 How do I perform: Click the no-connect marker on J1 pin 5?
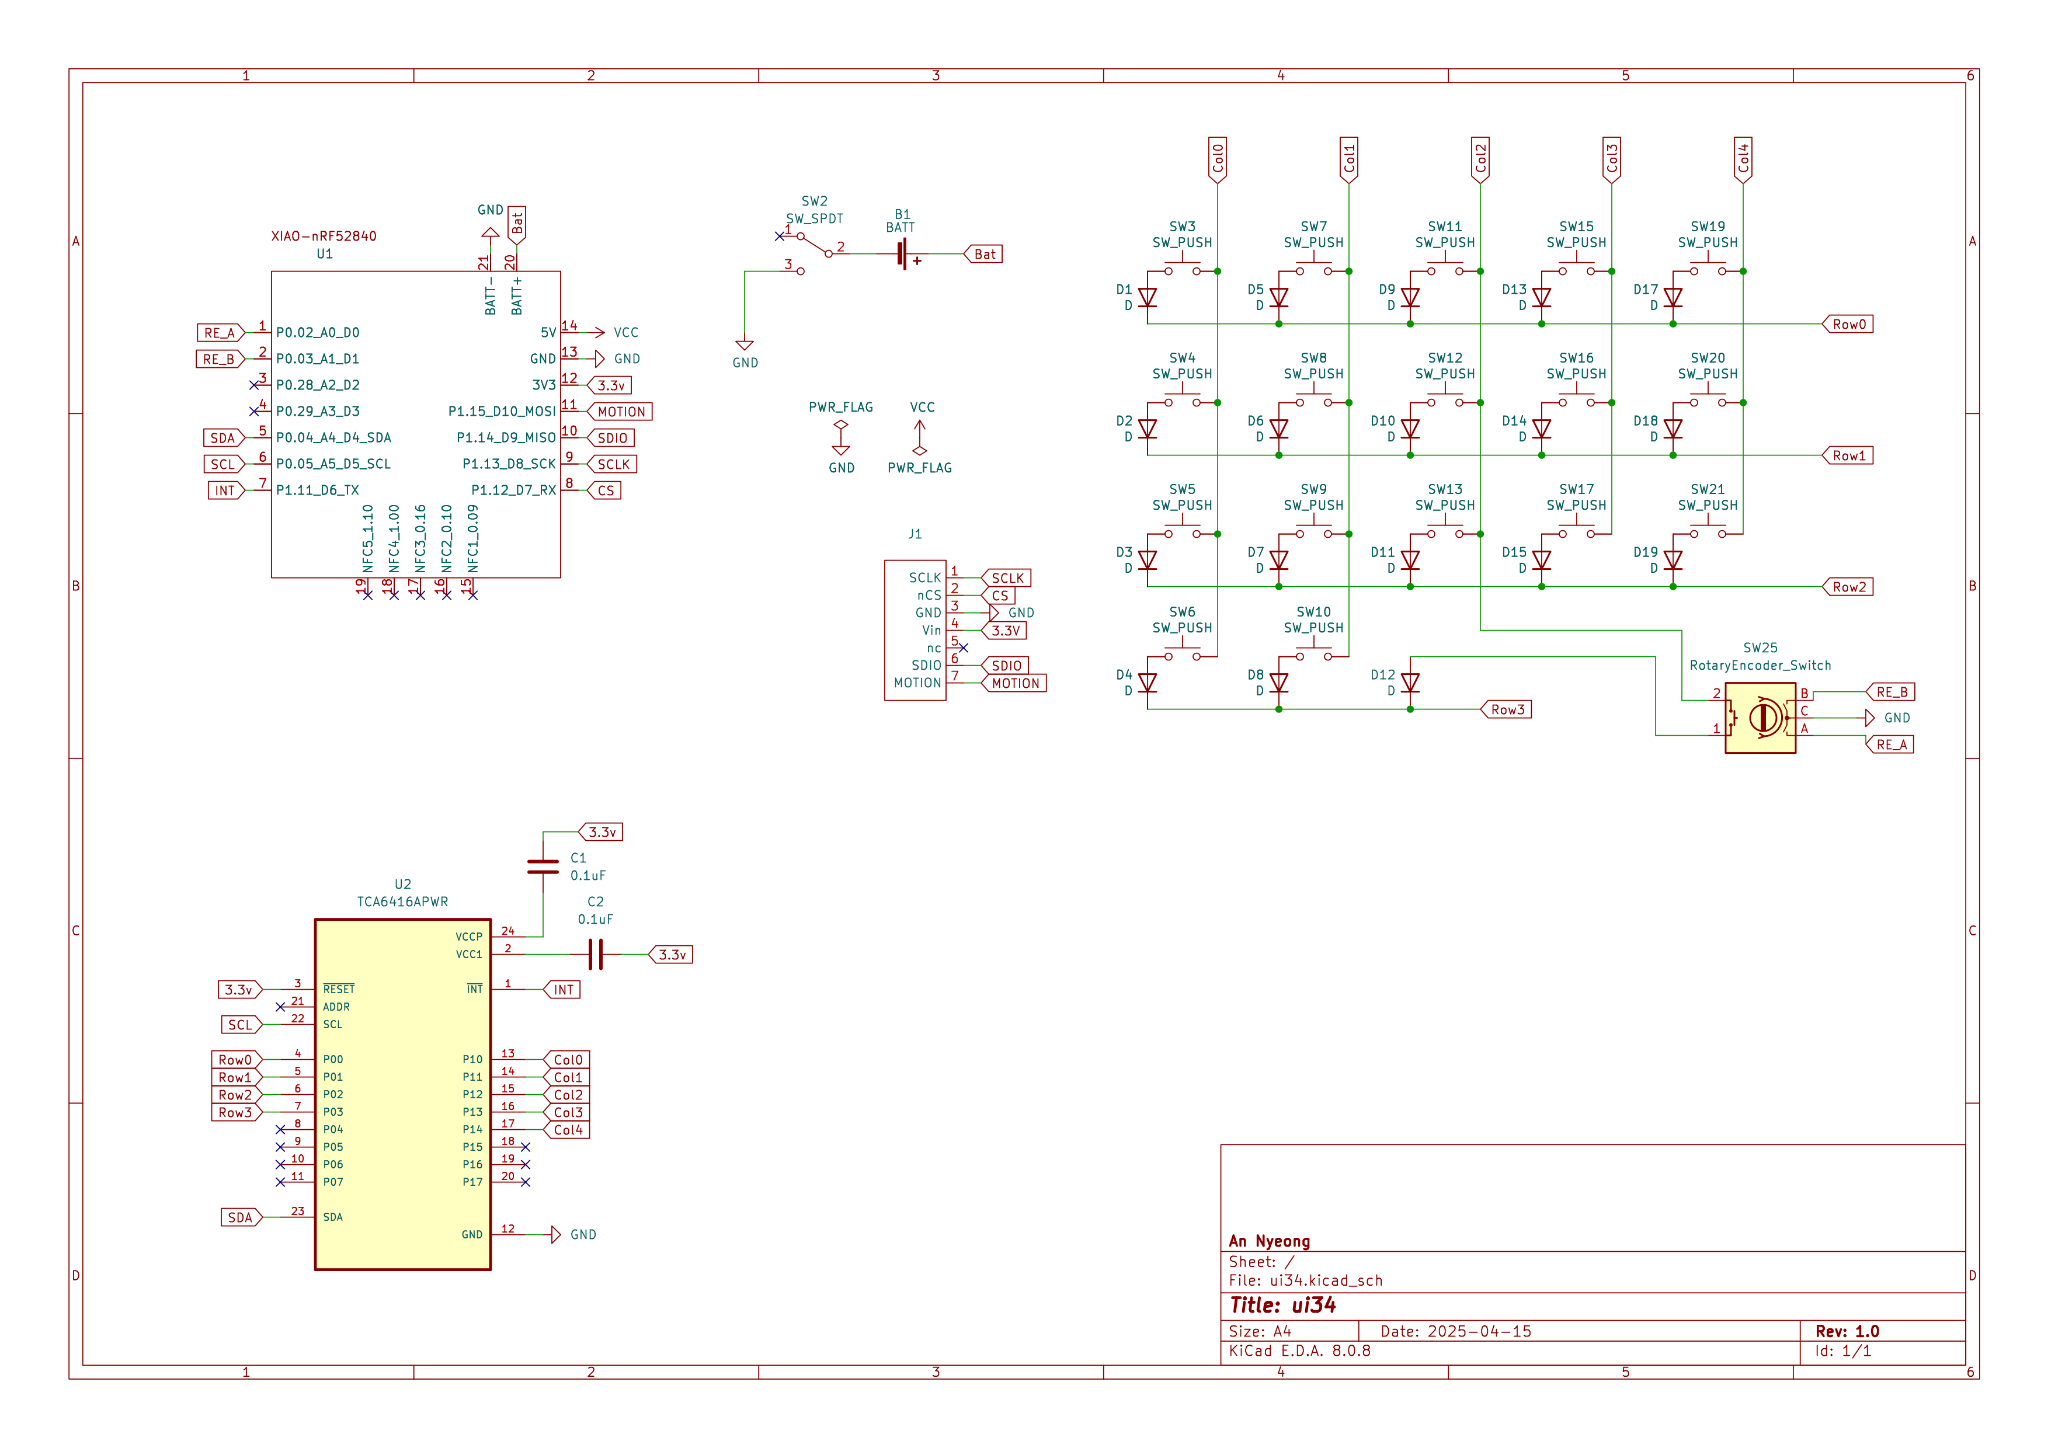click(x=963, y=648)
